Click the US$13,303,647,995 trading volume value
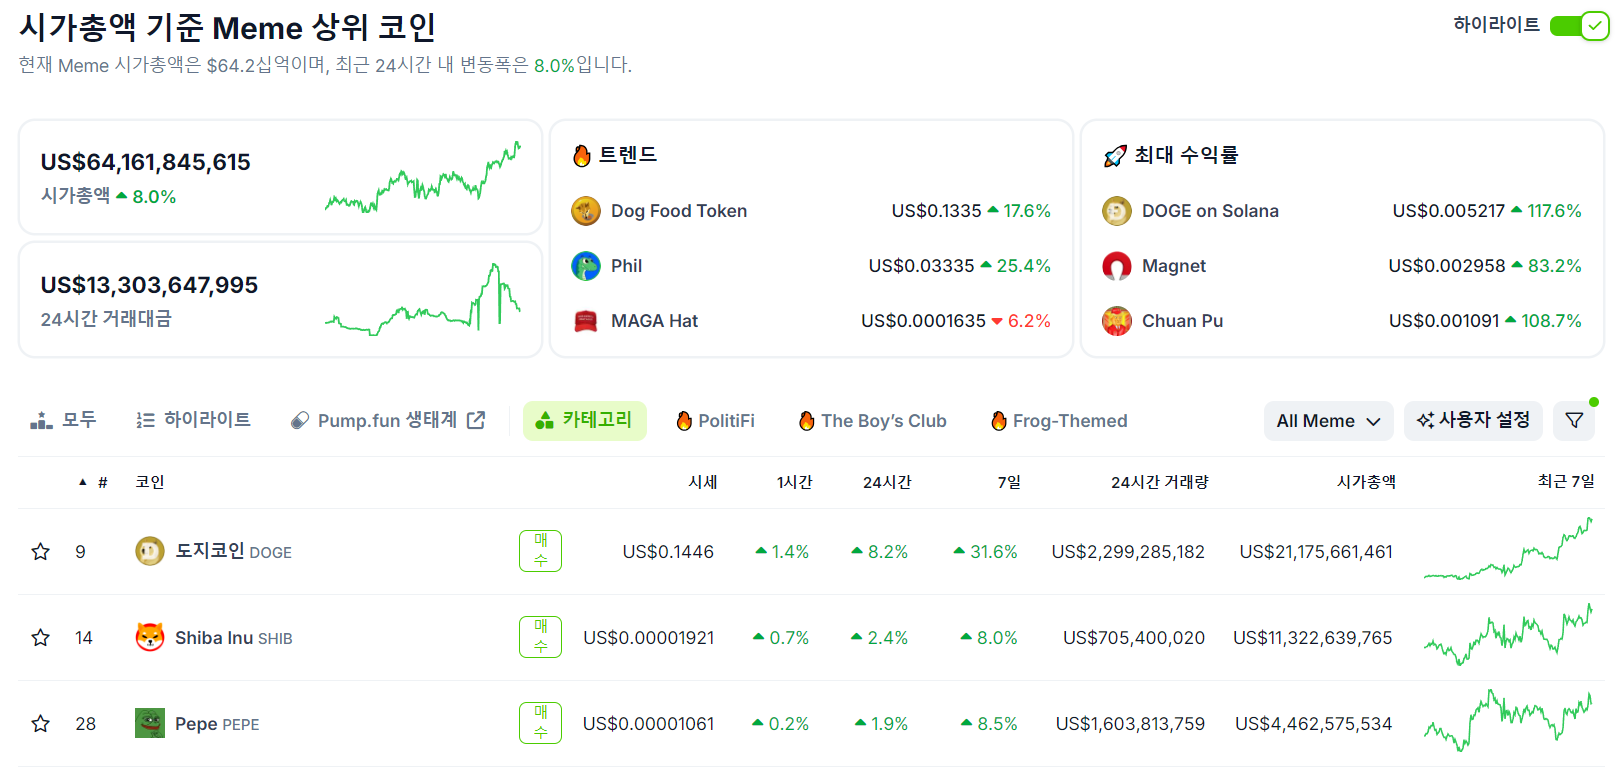The height and width of the screenshot is (767, 1621). point(149,285)
